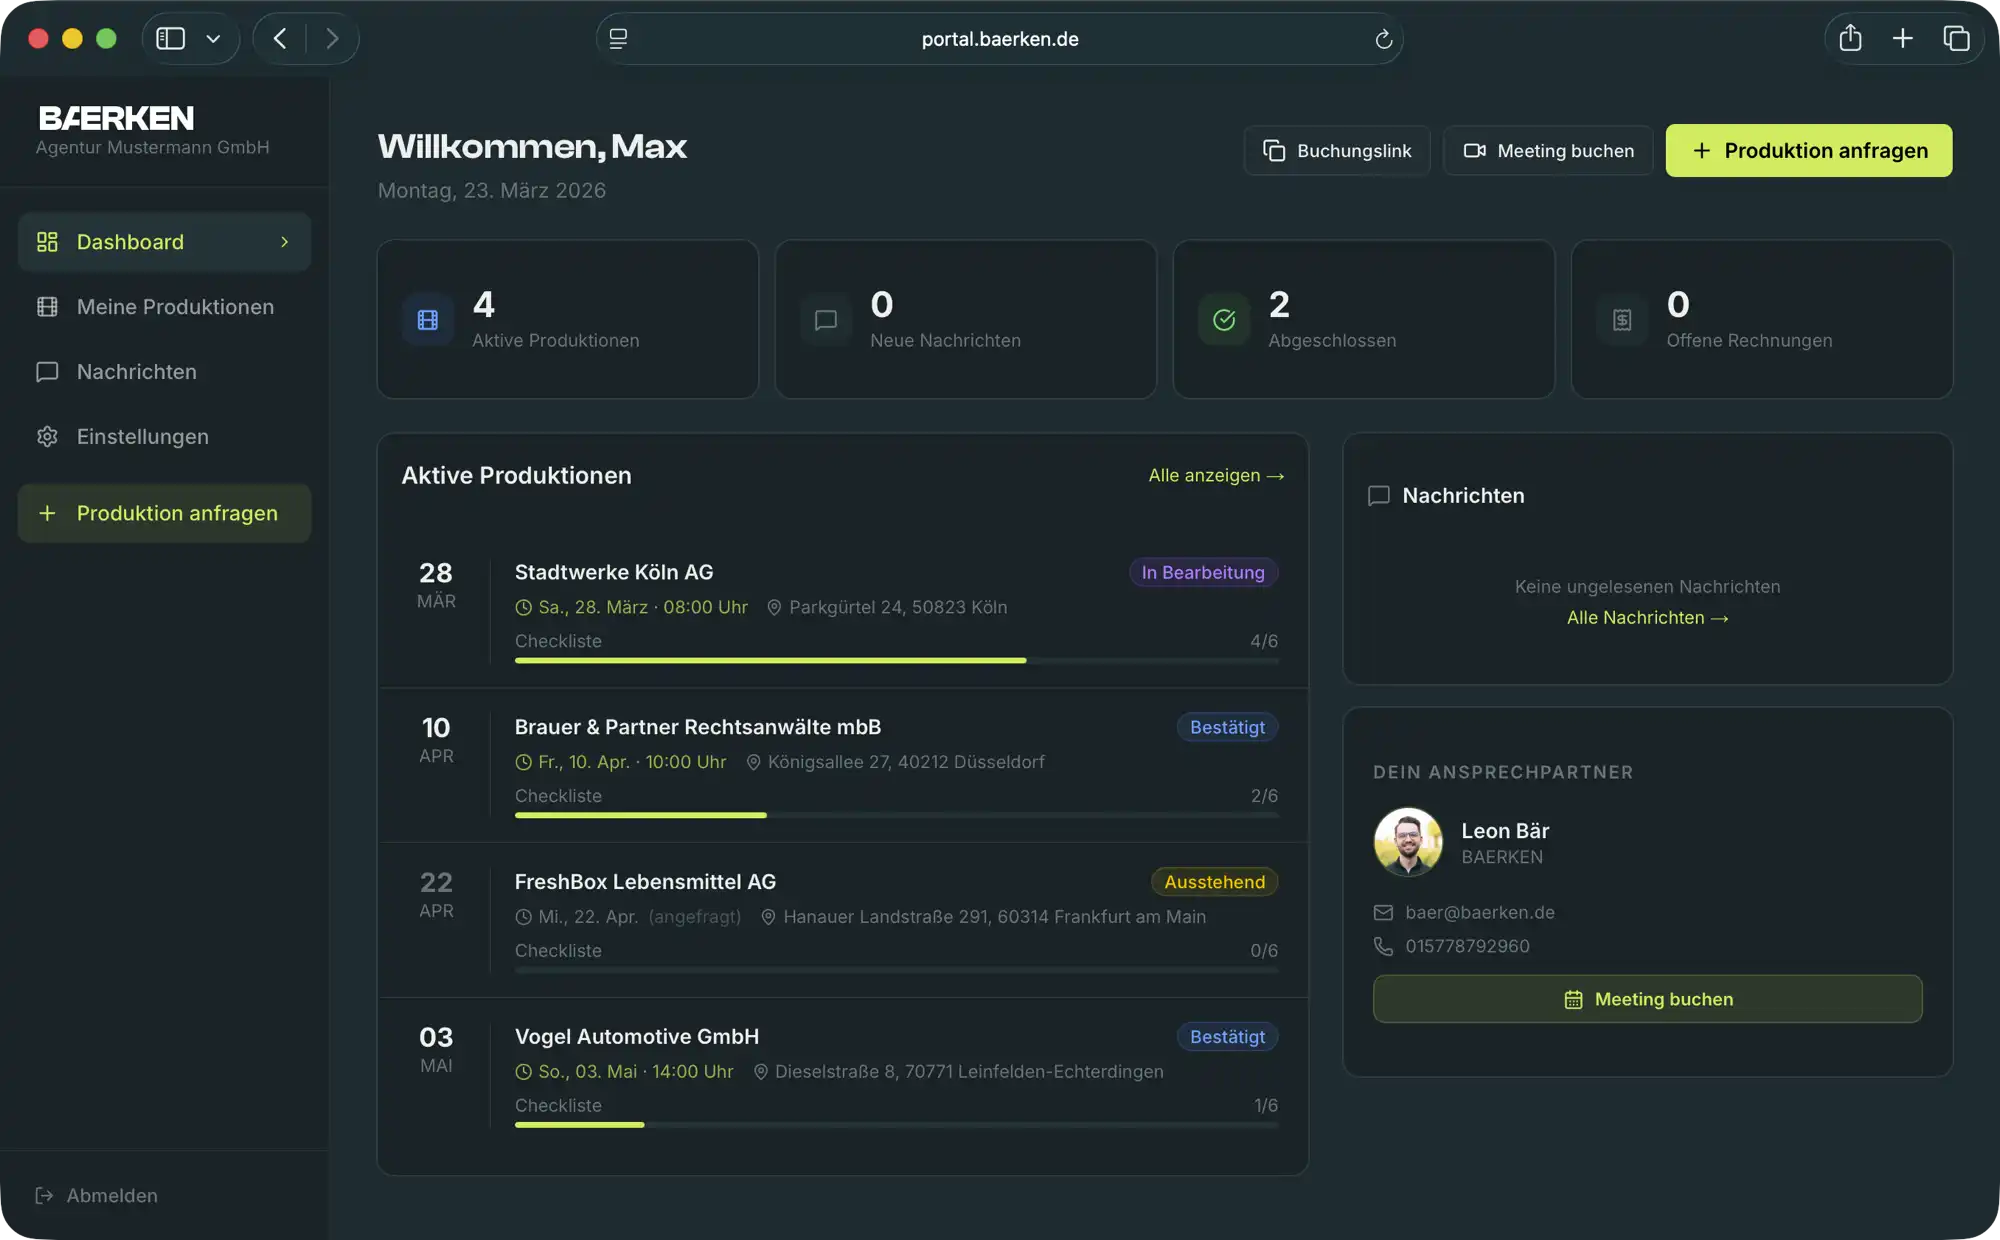Toggle the Safari sidebar panel
The image size is (2000, 1240).
171,39
